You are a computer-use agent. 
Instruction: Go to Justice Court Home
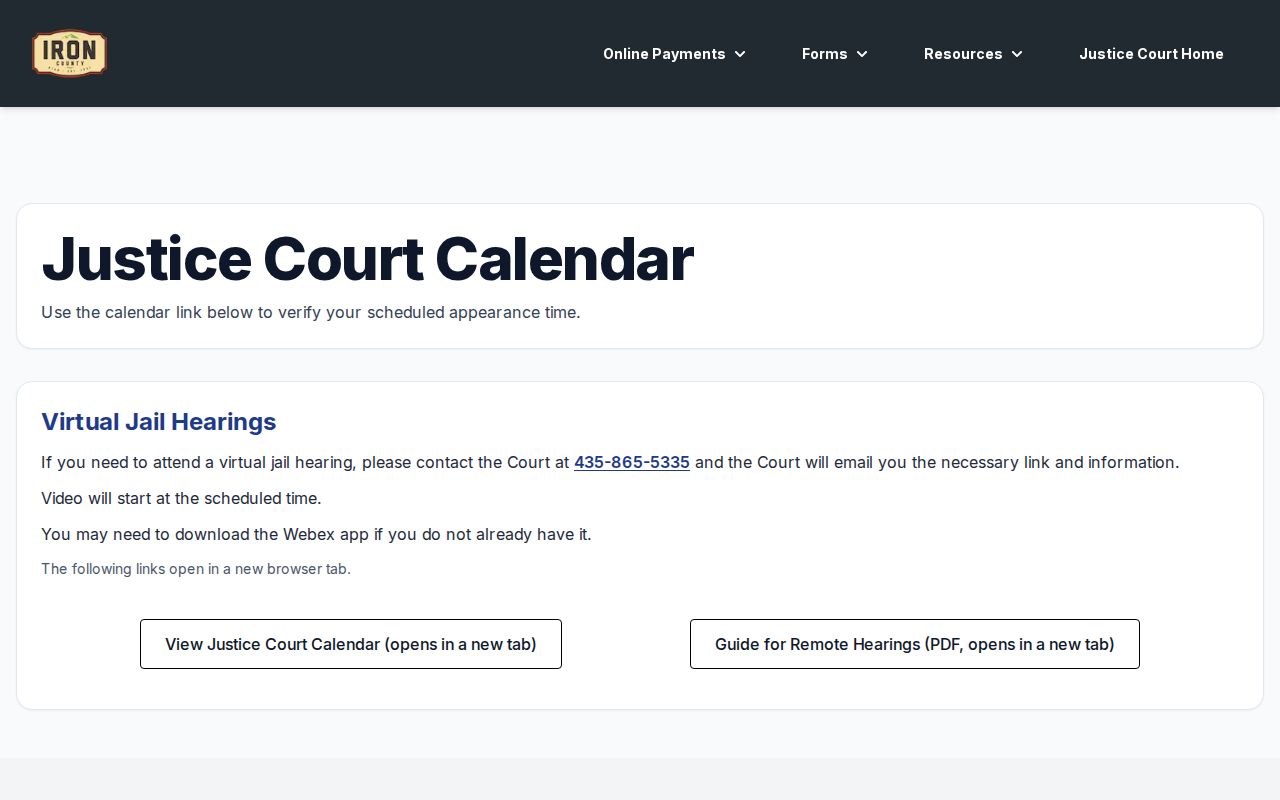(1151, 54)
